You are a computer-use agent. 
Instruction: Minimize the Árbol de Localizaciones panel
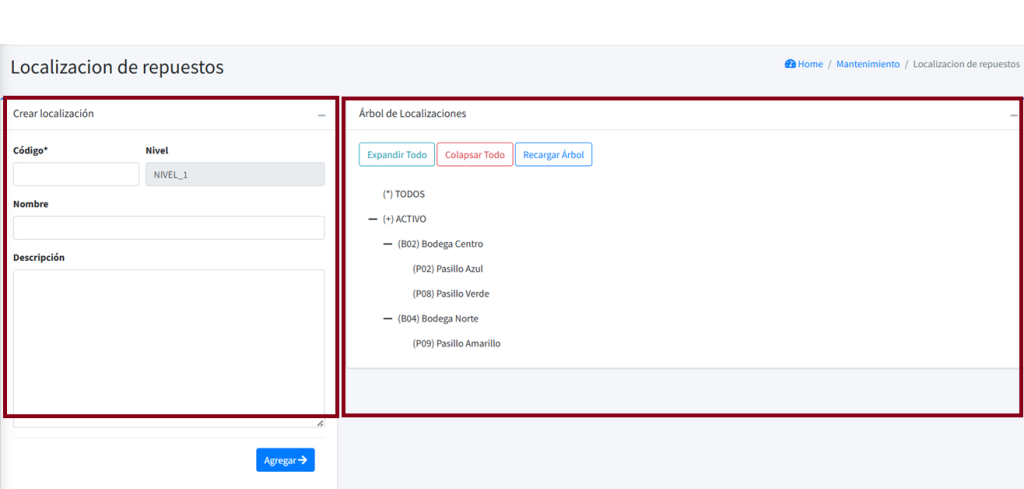point(1013,115)
